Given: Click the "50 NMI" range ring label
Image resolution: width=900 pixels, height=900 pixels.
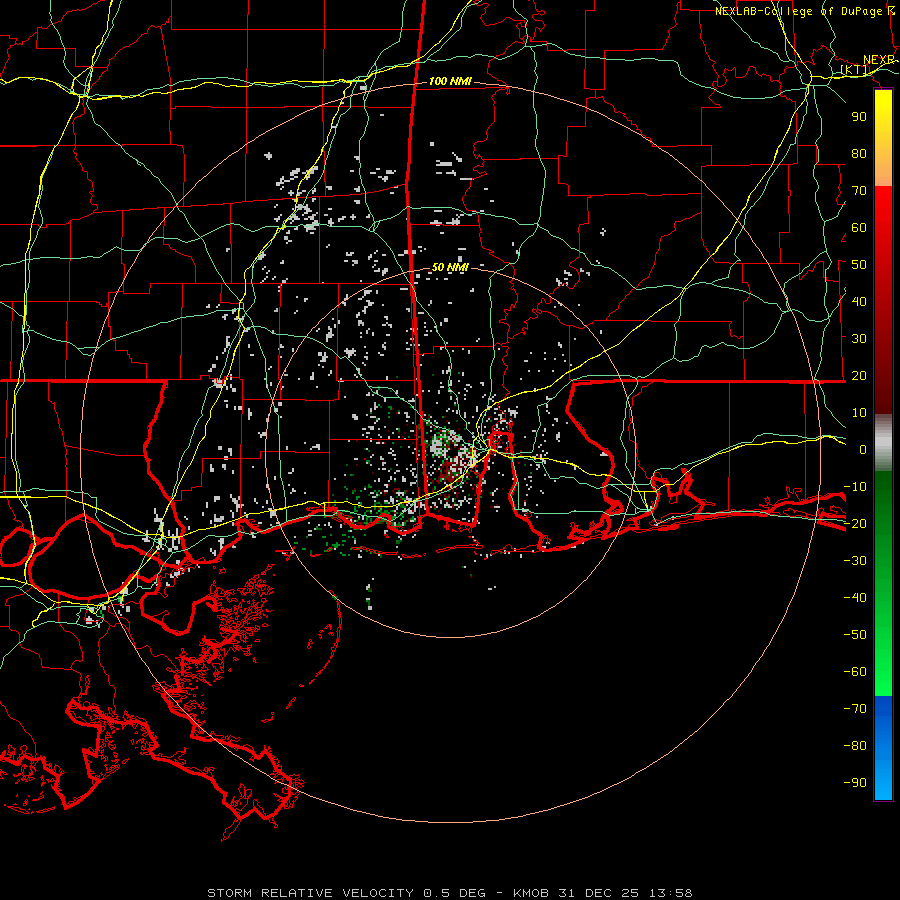Looking at the screenshot, I should (450, 267).
